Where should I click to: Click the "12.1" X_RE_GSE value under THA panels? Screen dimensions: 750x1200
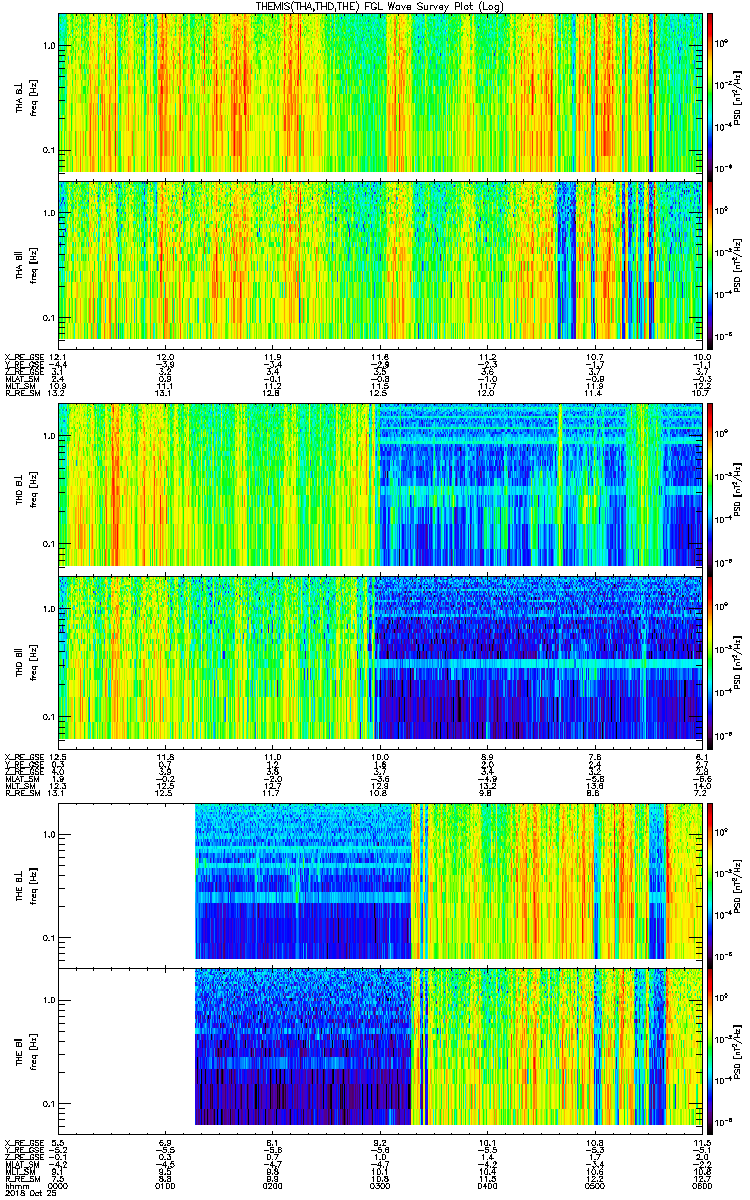[59, 356]
